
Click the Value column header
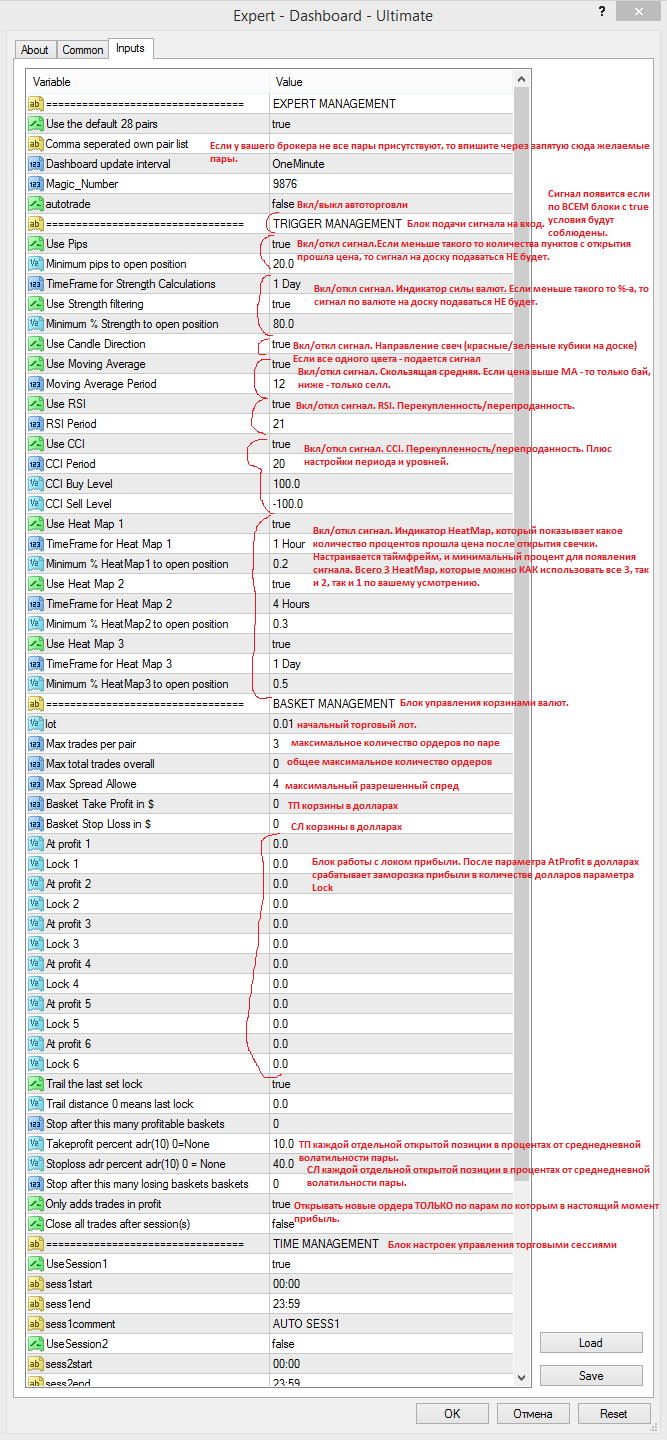pyautogui.click(x=391, y=82)
